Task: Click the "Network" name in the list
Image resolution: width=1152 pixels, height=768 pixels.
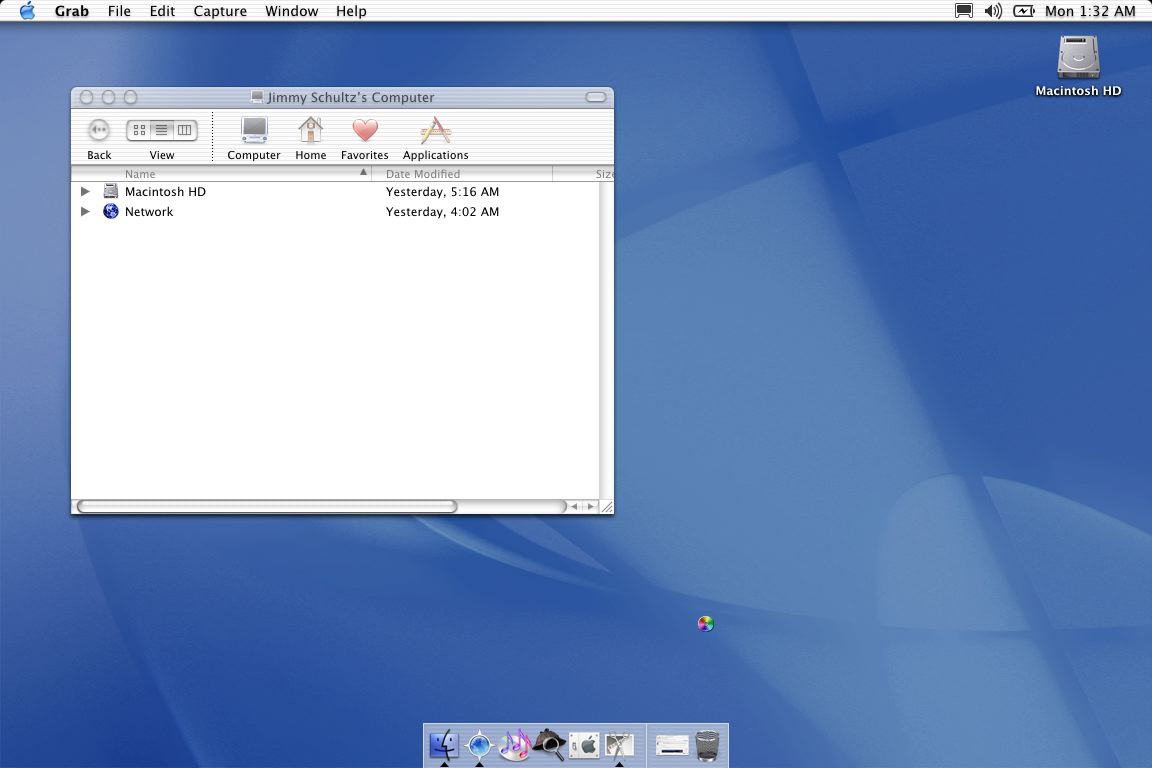Action: pyautogui.click(x=149, y=212)
